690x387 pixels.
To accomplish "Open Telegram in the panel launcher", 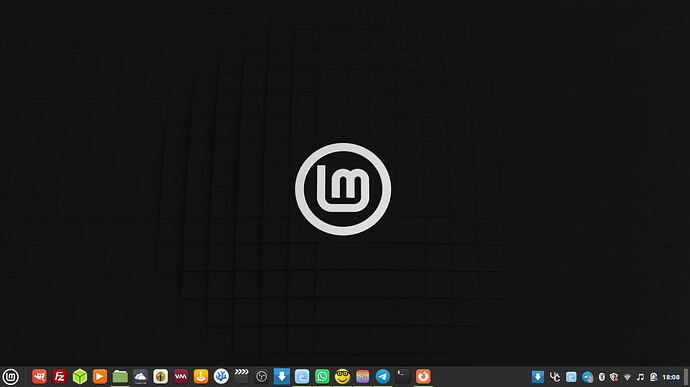I will (383, 376).
